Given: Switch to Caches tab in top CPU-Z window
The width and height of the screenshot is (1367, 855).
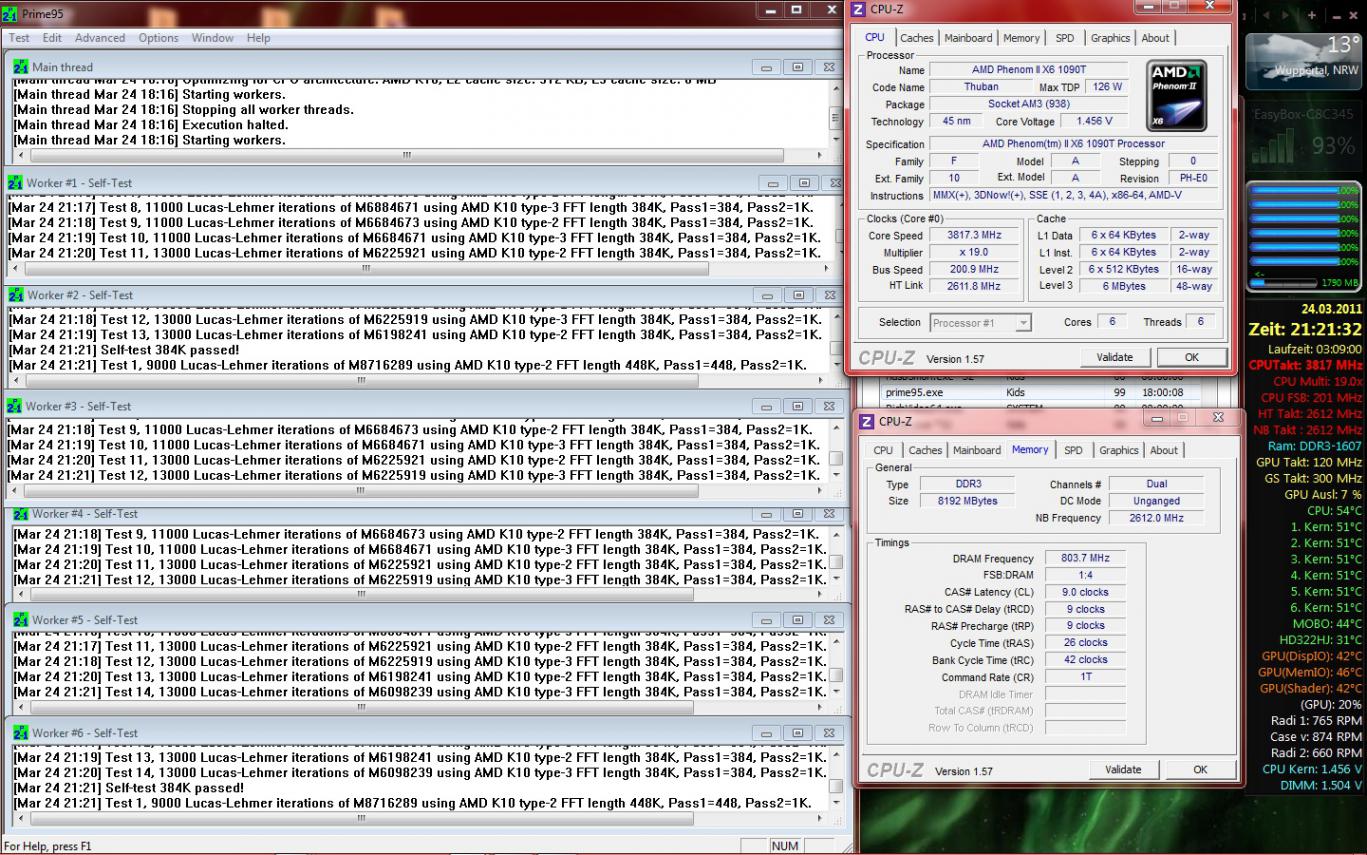Looking at the screenshot, I should tap(916, 38).
